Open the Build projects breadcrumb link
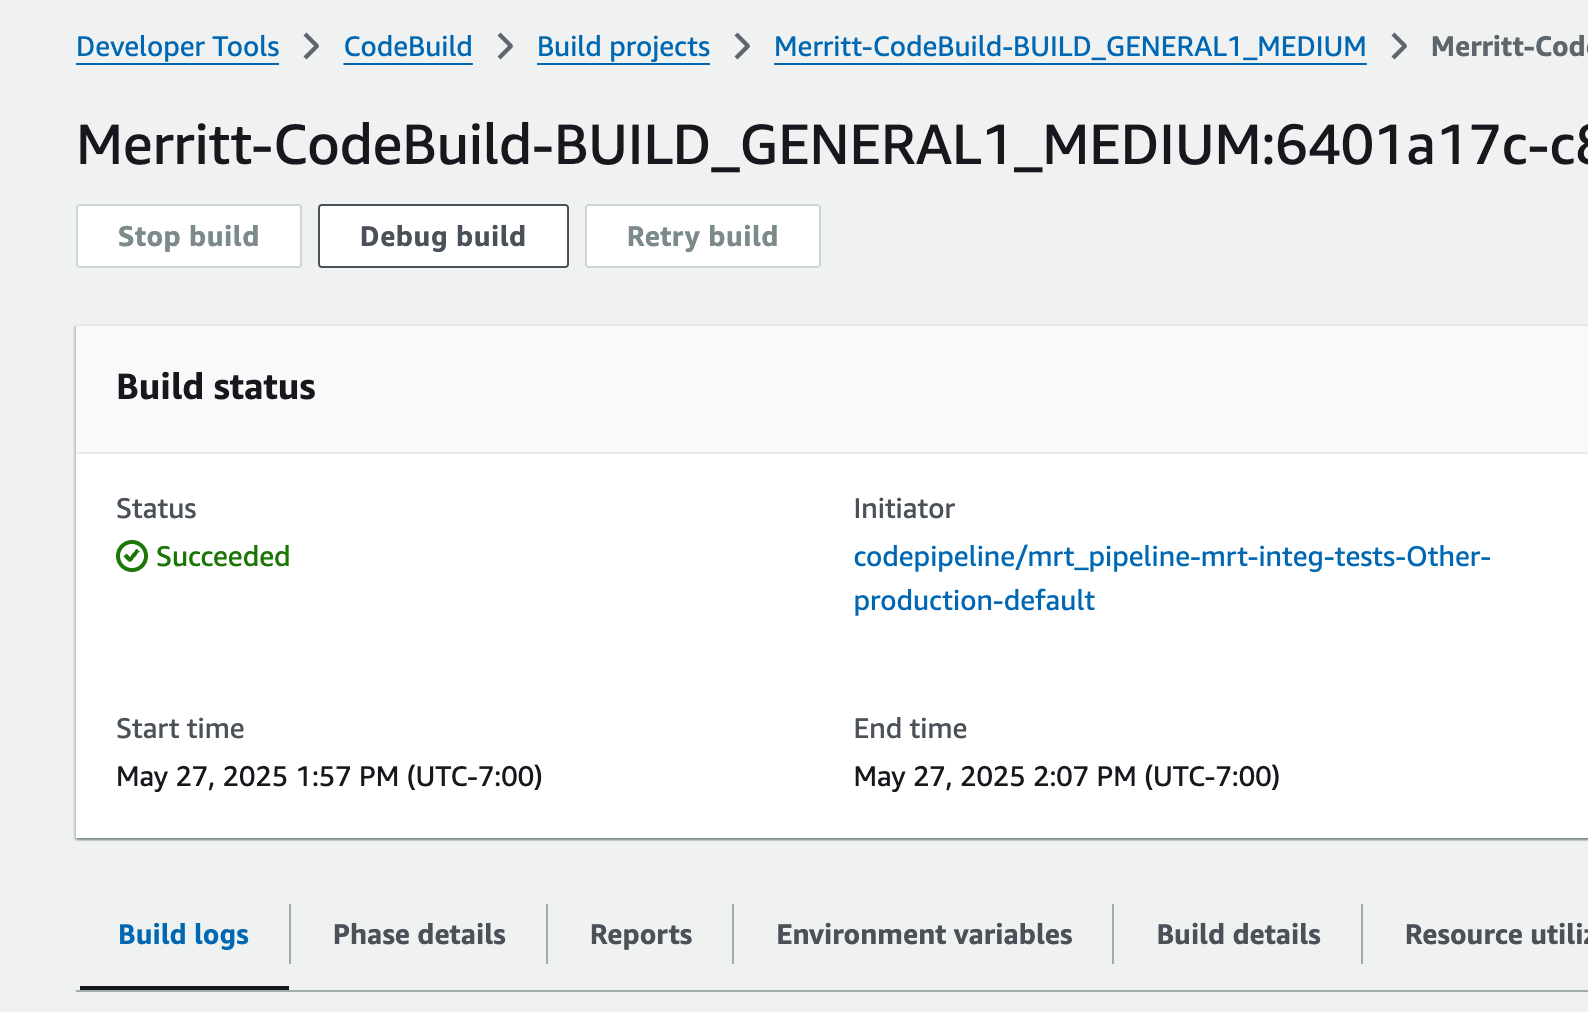This screenshot has width=1588, height=1012. pos(623,47)
